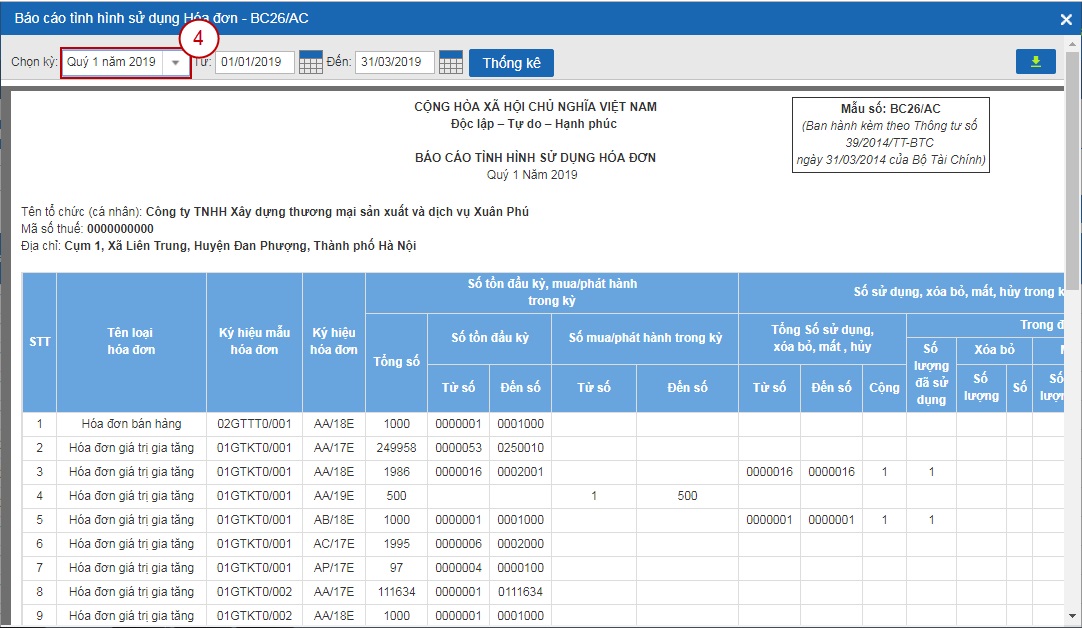The image size is (1082, 628).
Task: Click 'AB/18E' invoice symbol in row 5
Action: coord(333,520)
